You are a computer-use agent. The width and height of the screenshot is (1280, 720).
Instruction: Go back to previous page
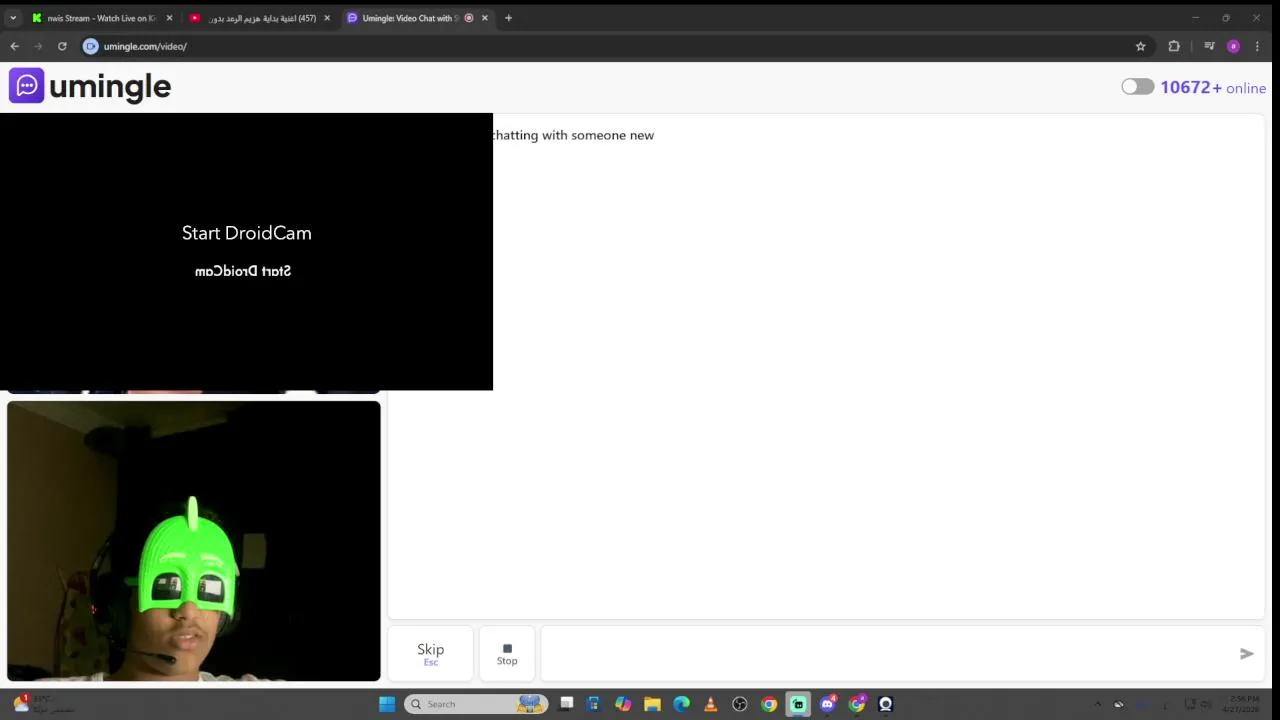pyautogui.click(x=14, y=46)
